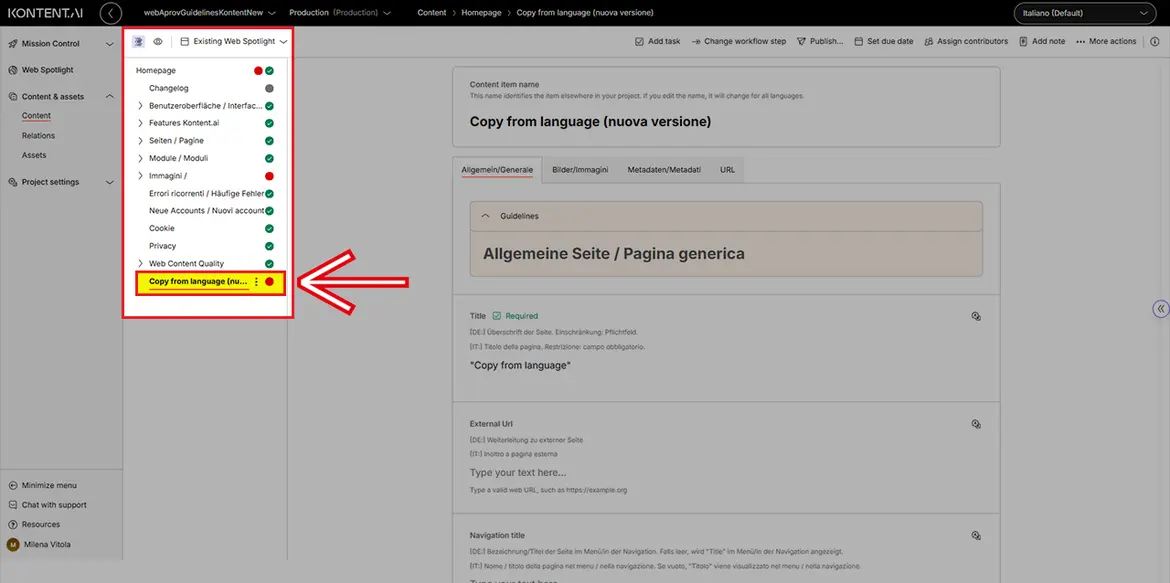Expand the Seiten / Pagine tree node
Viewport: 1170px width, 583px height.
coord(140,141)
